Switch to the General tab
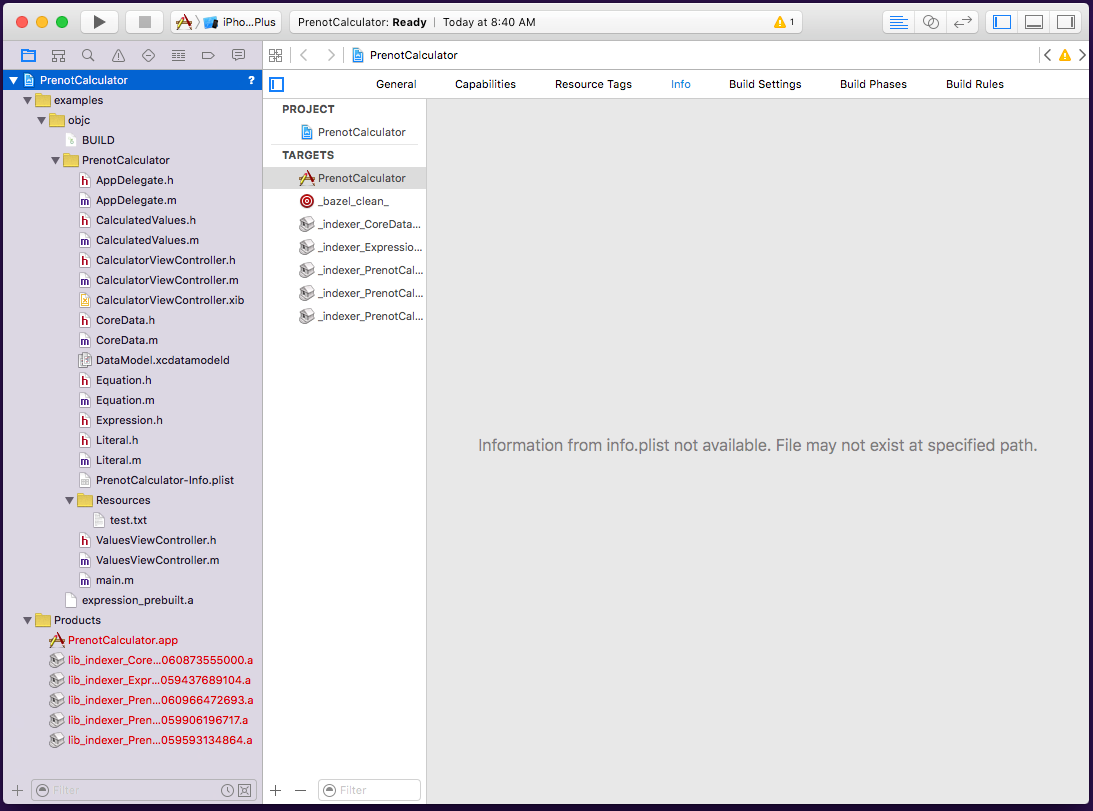Screen dimensions: 1093x811 (396, 84)
